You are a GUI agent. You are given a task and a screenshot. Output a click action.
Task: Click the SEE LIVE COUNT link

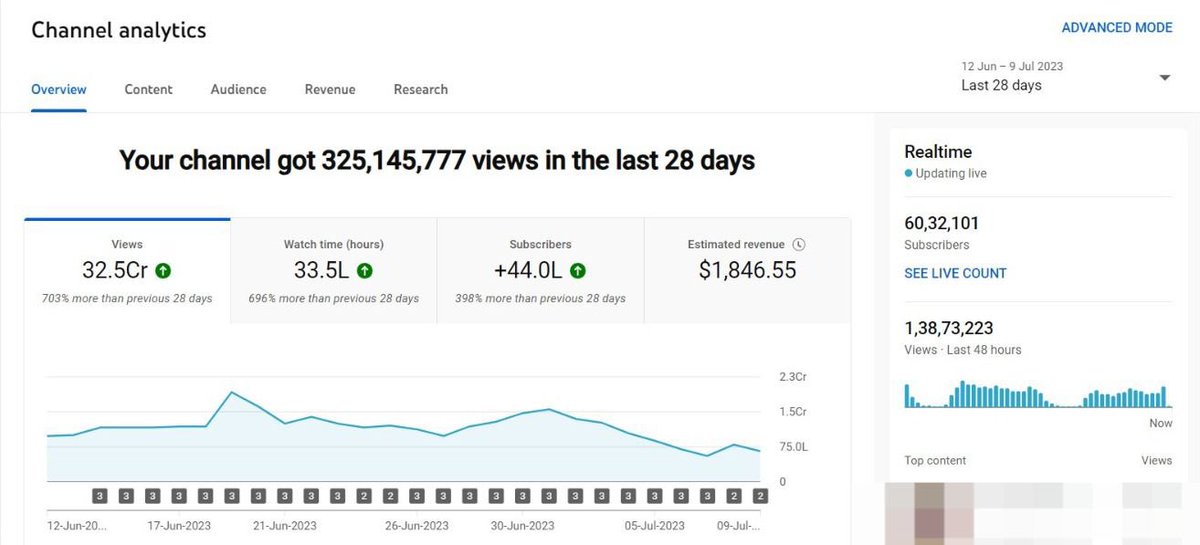click(955, 273)
